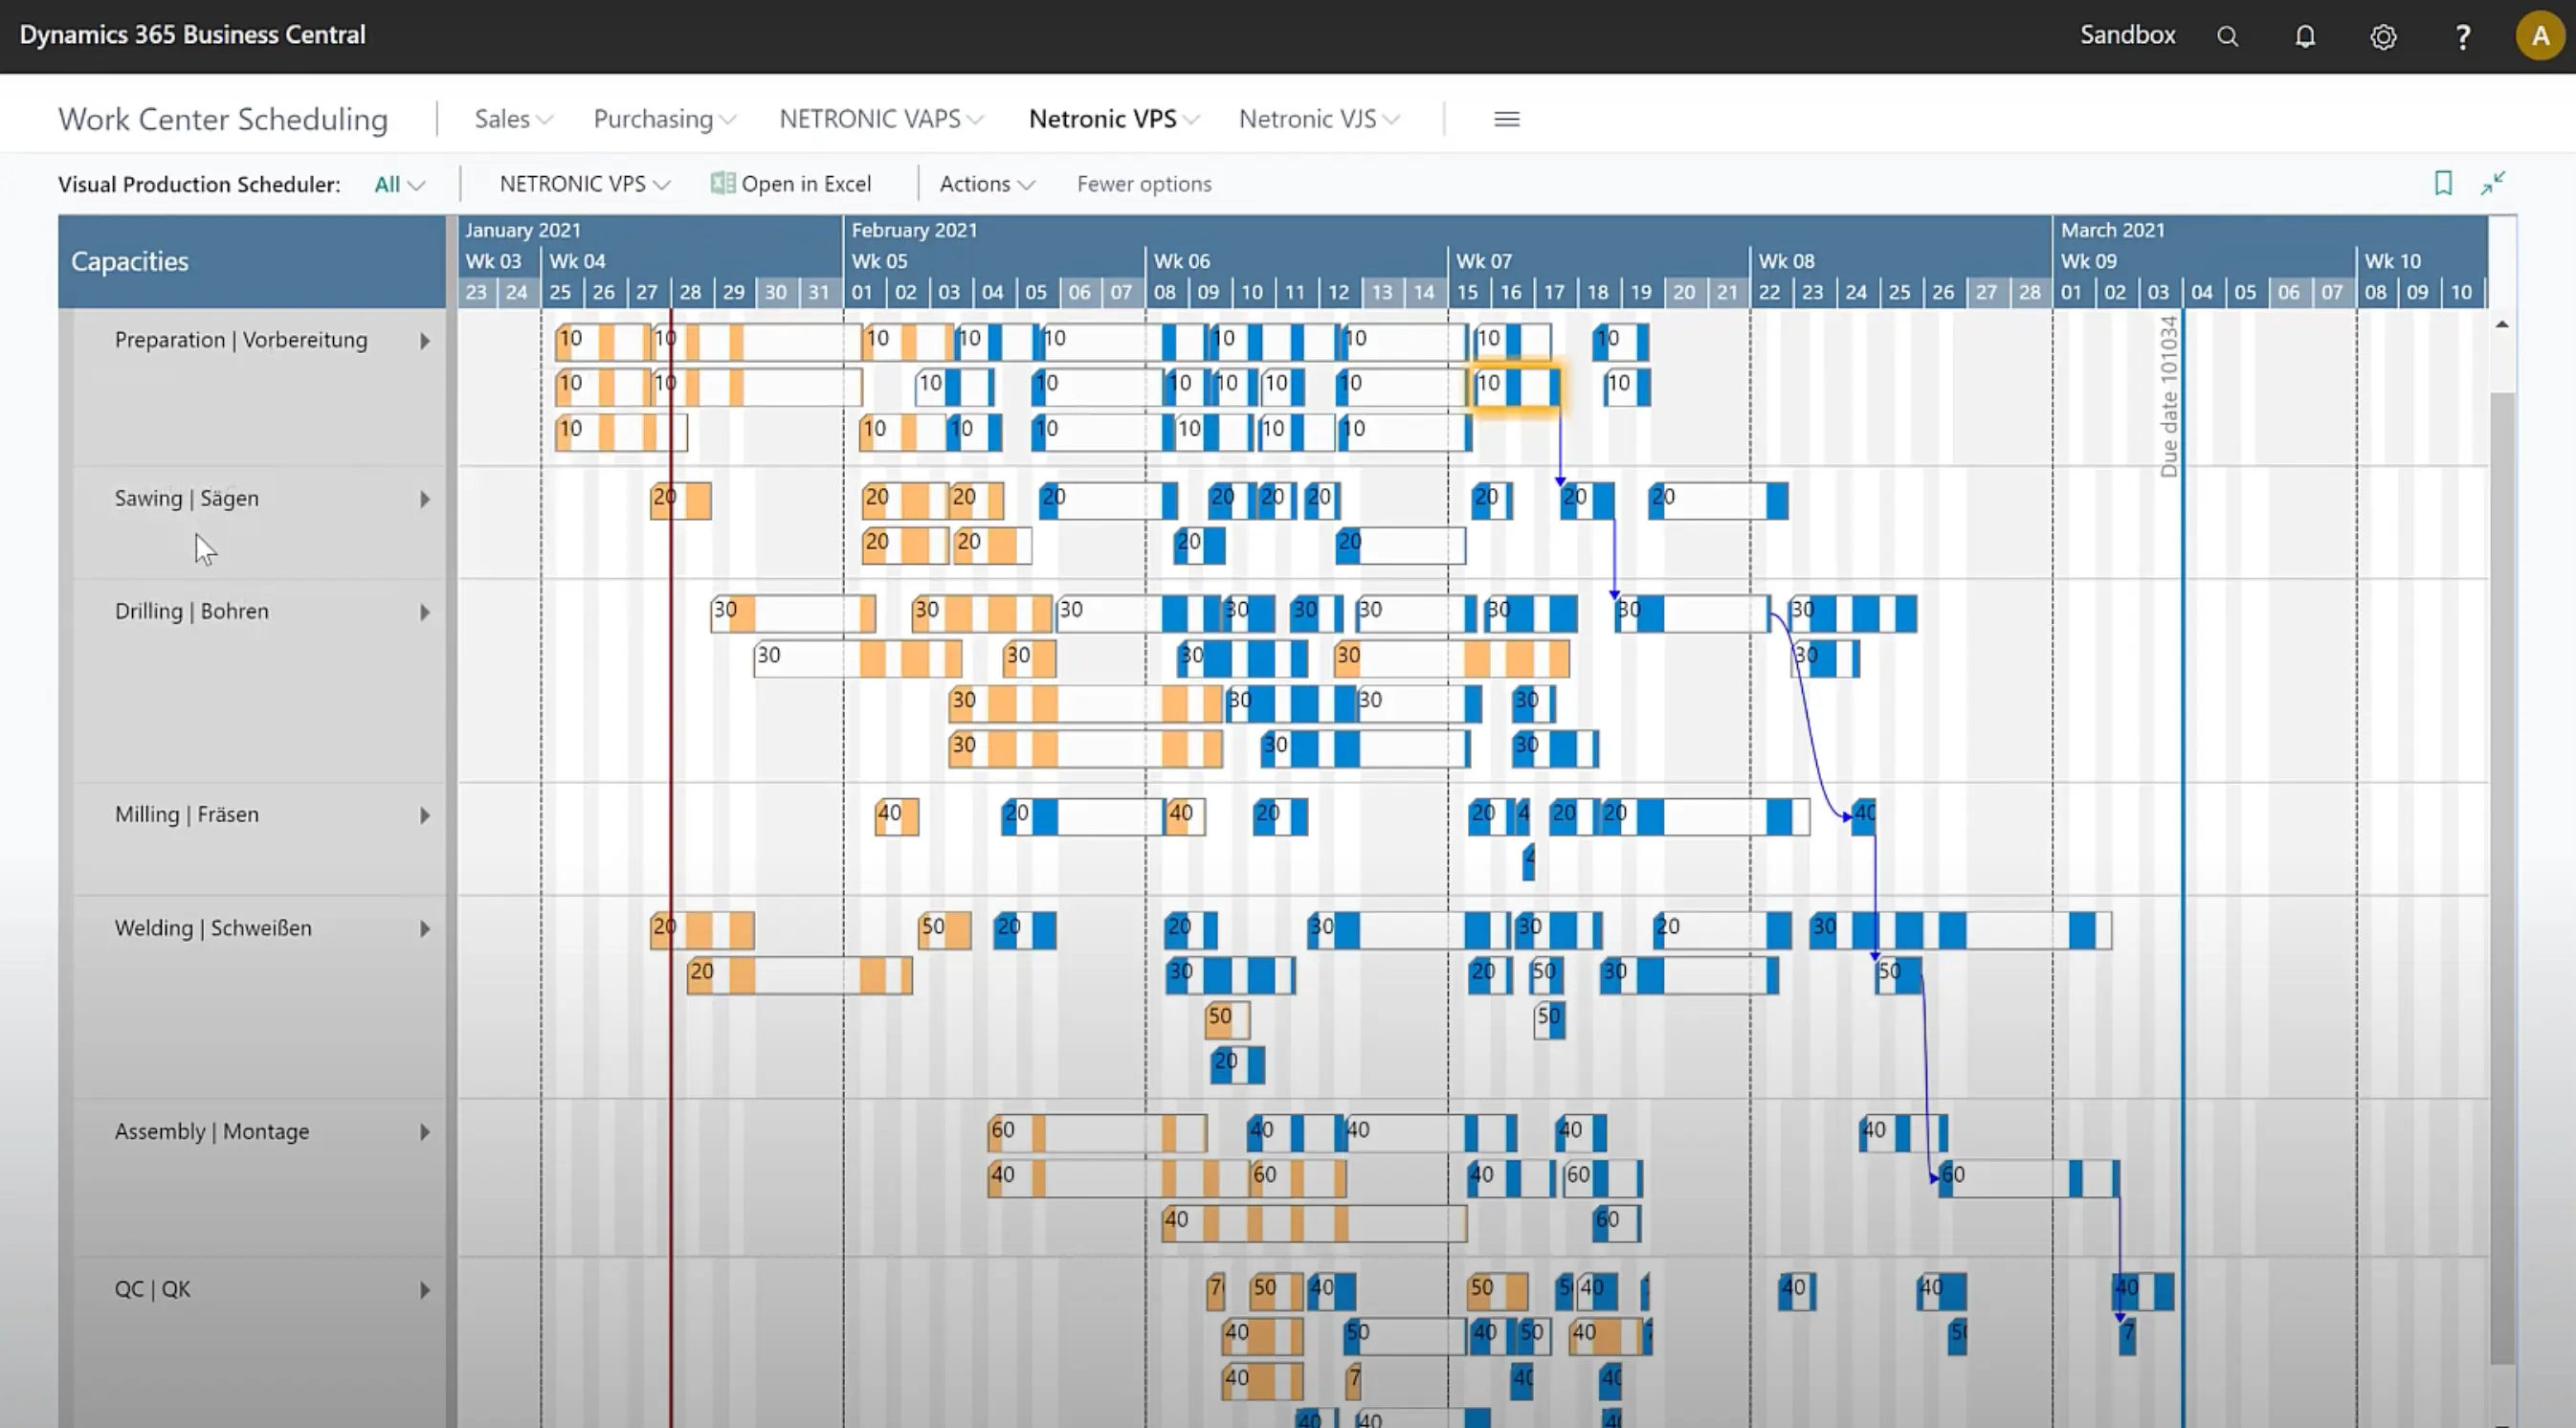The image size is (2576, 1428).
Task: Open NETRONIC VPS toolbar dropdown
Action: 584,184
